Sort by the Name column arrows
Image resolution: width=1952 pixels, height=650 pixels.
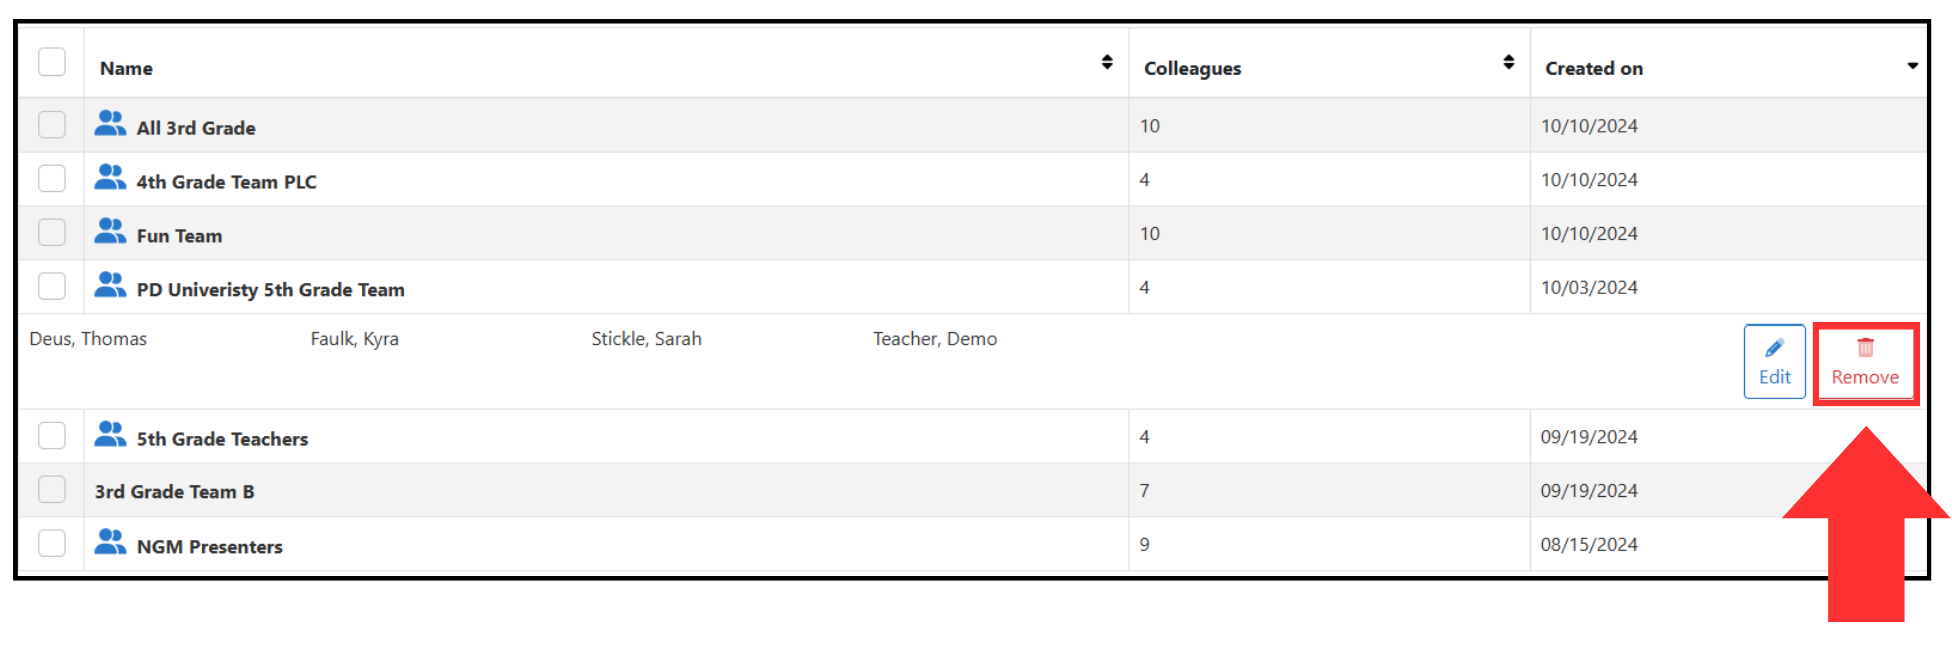(1107, 62)
